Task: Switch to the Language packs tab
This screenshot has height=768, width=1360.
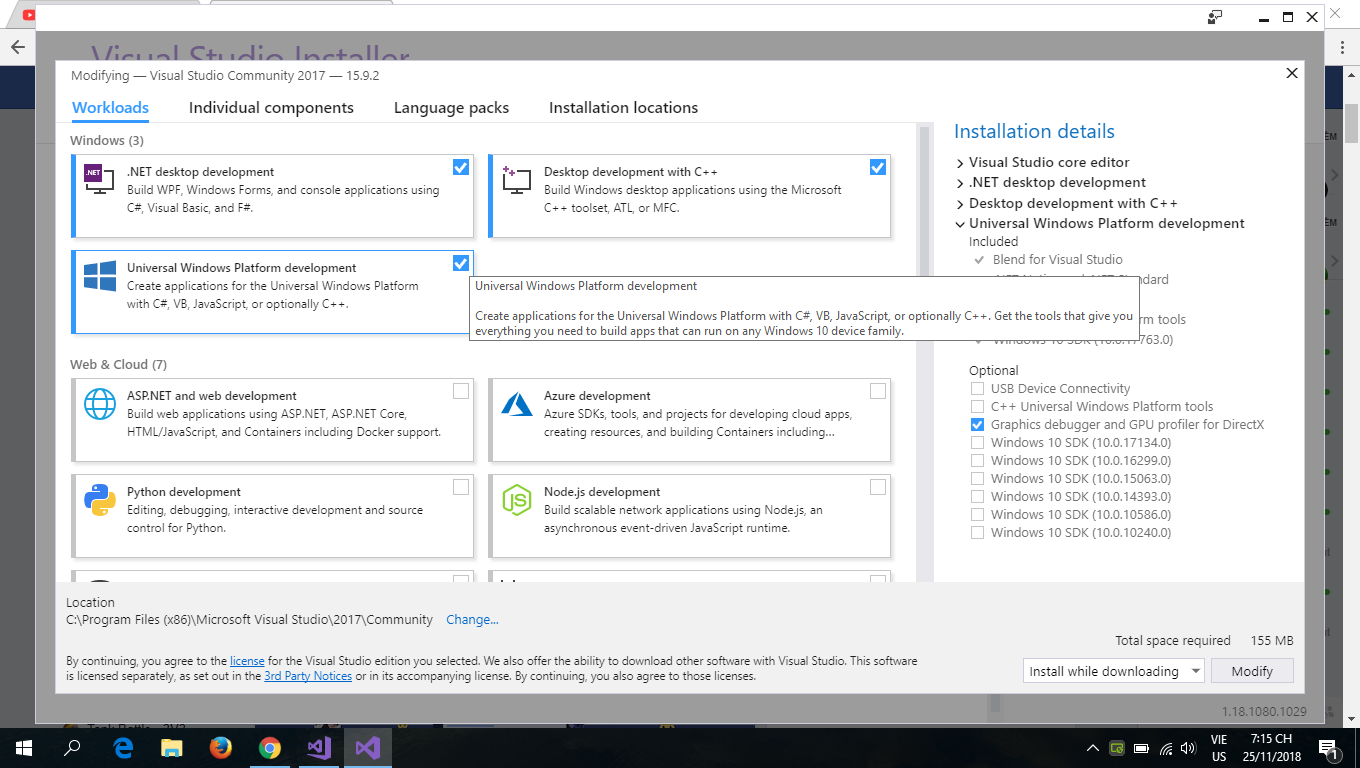Action: click(x=451, y=108)
